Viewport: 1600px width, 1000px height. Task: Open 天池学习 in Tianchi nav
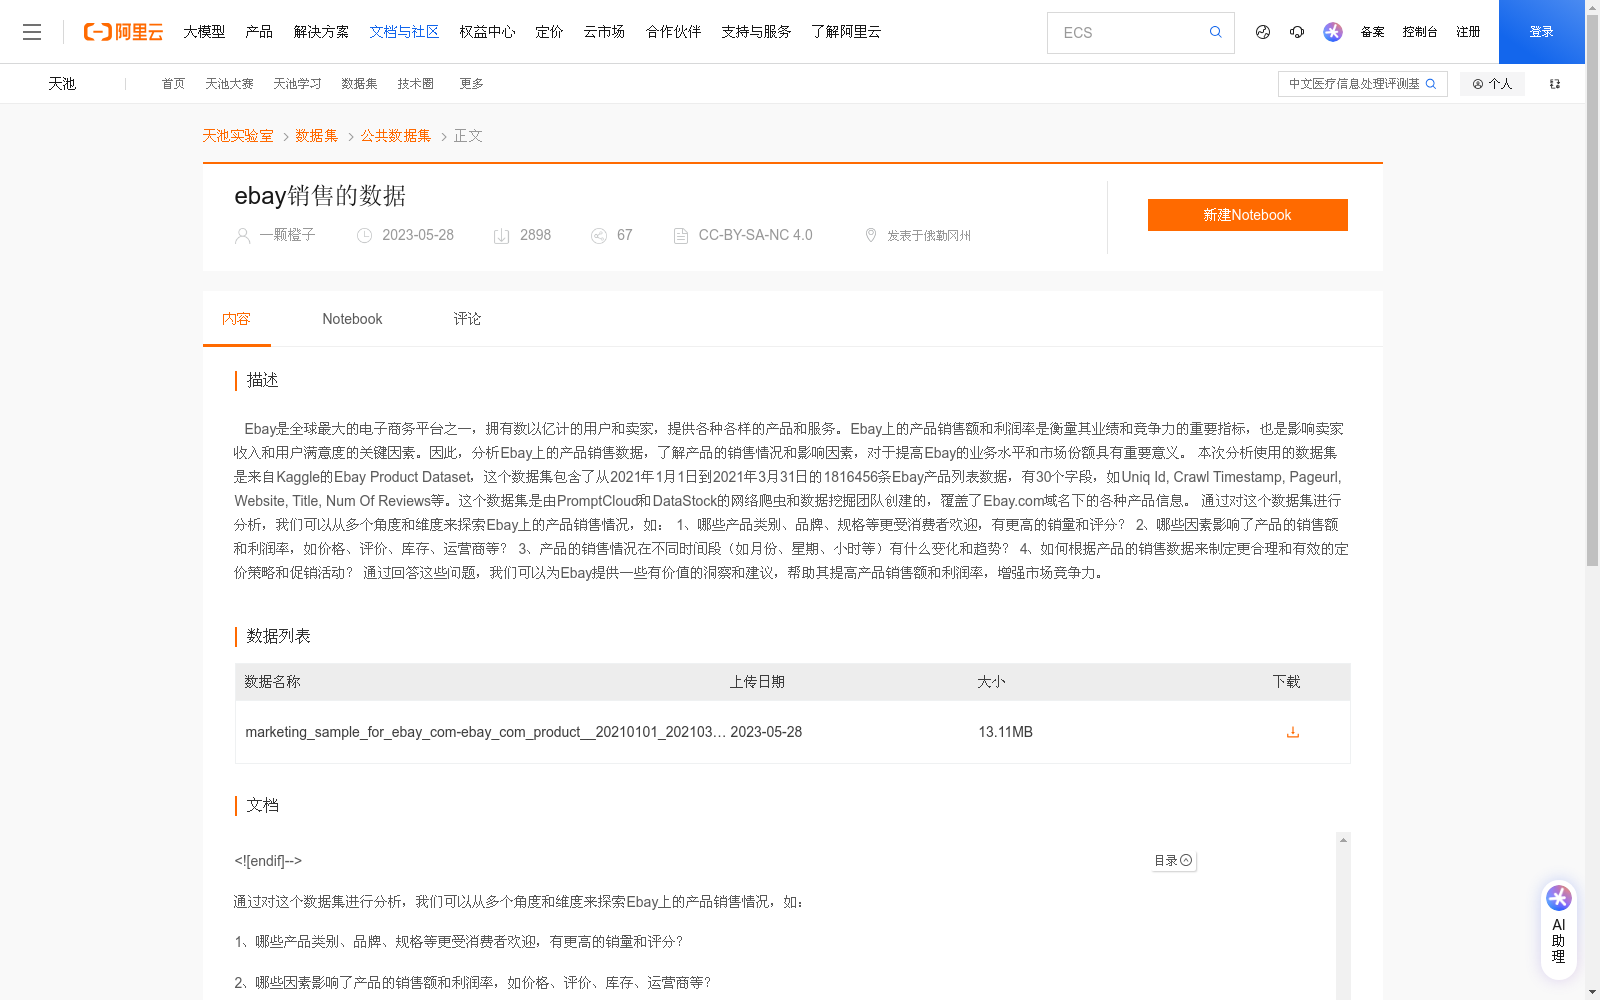tap(297, 84)
